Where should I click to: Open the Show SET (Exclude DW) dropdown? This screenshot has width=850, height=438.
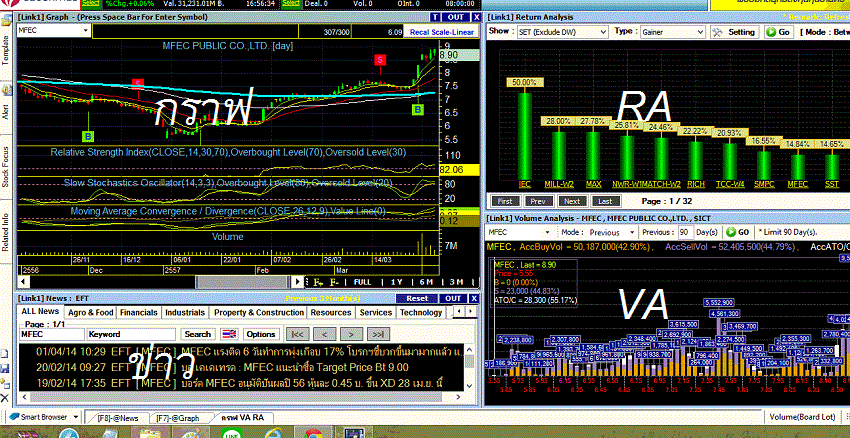pyautogui.click(x=603, y=32)
